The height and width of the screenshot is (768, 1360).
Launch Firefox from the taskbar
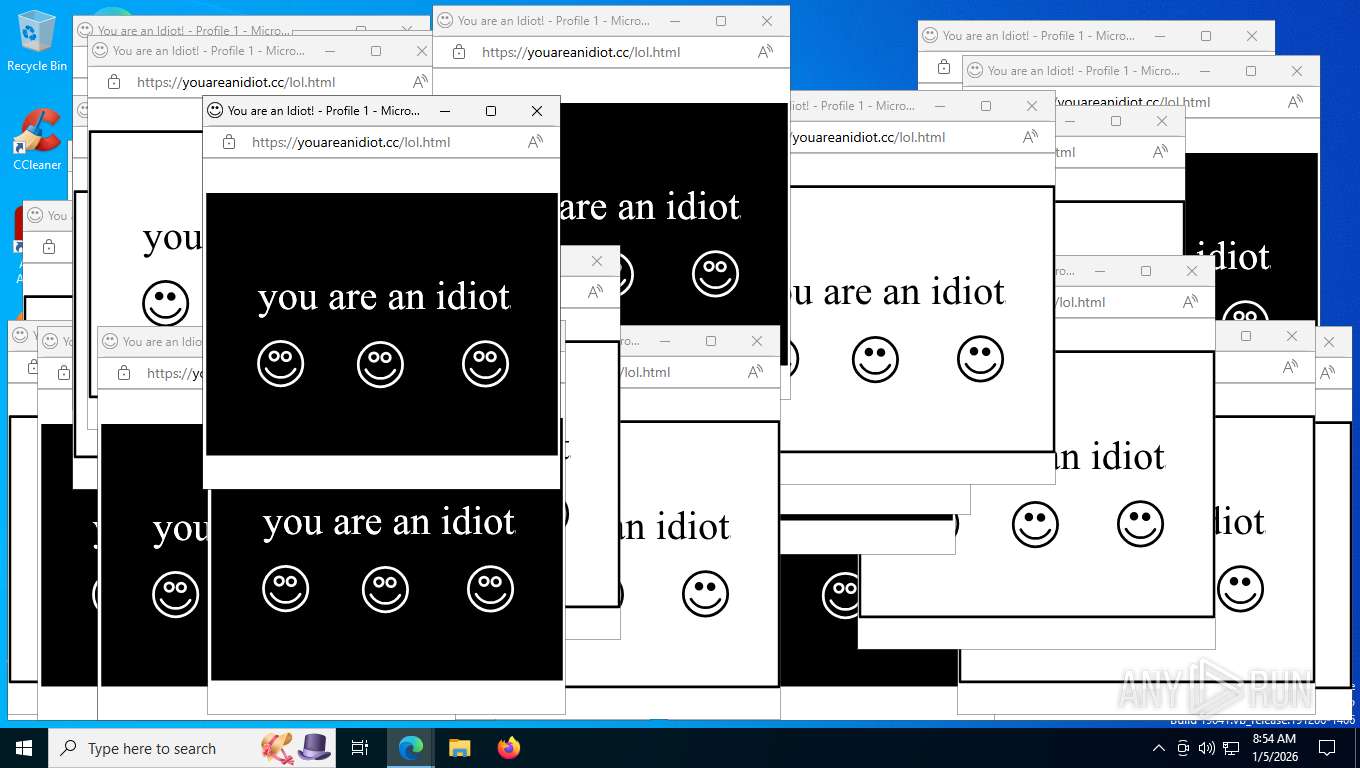point(509,748)
